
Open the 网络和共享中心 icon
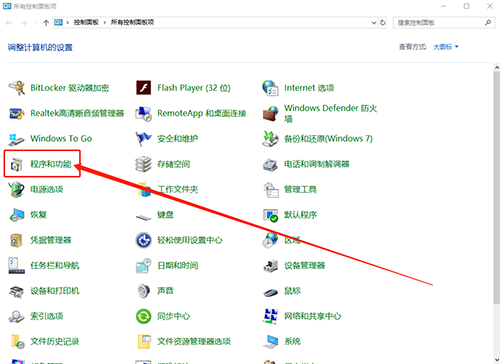pos(270,316)
